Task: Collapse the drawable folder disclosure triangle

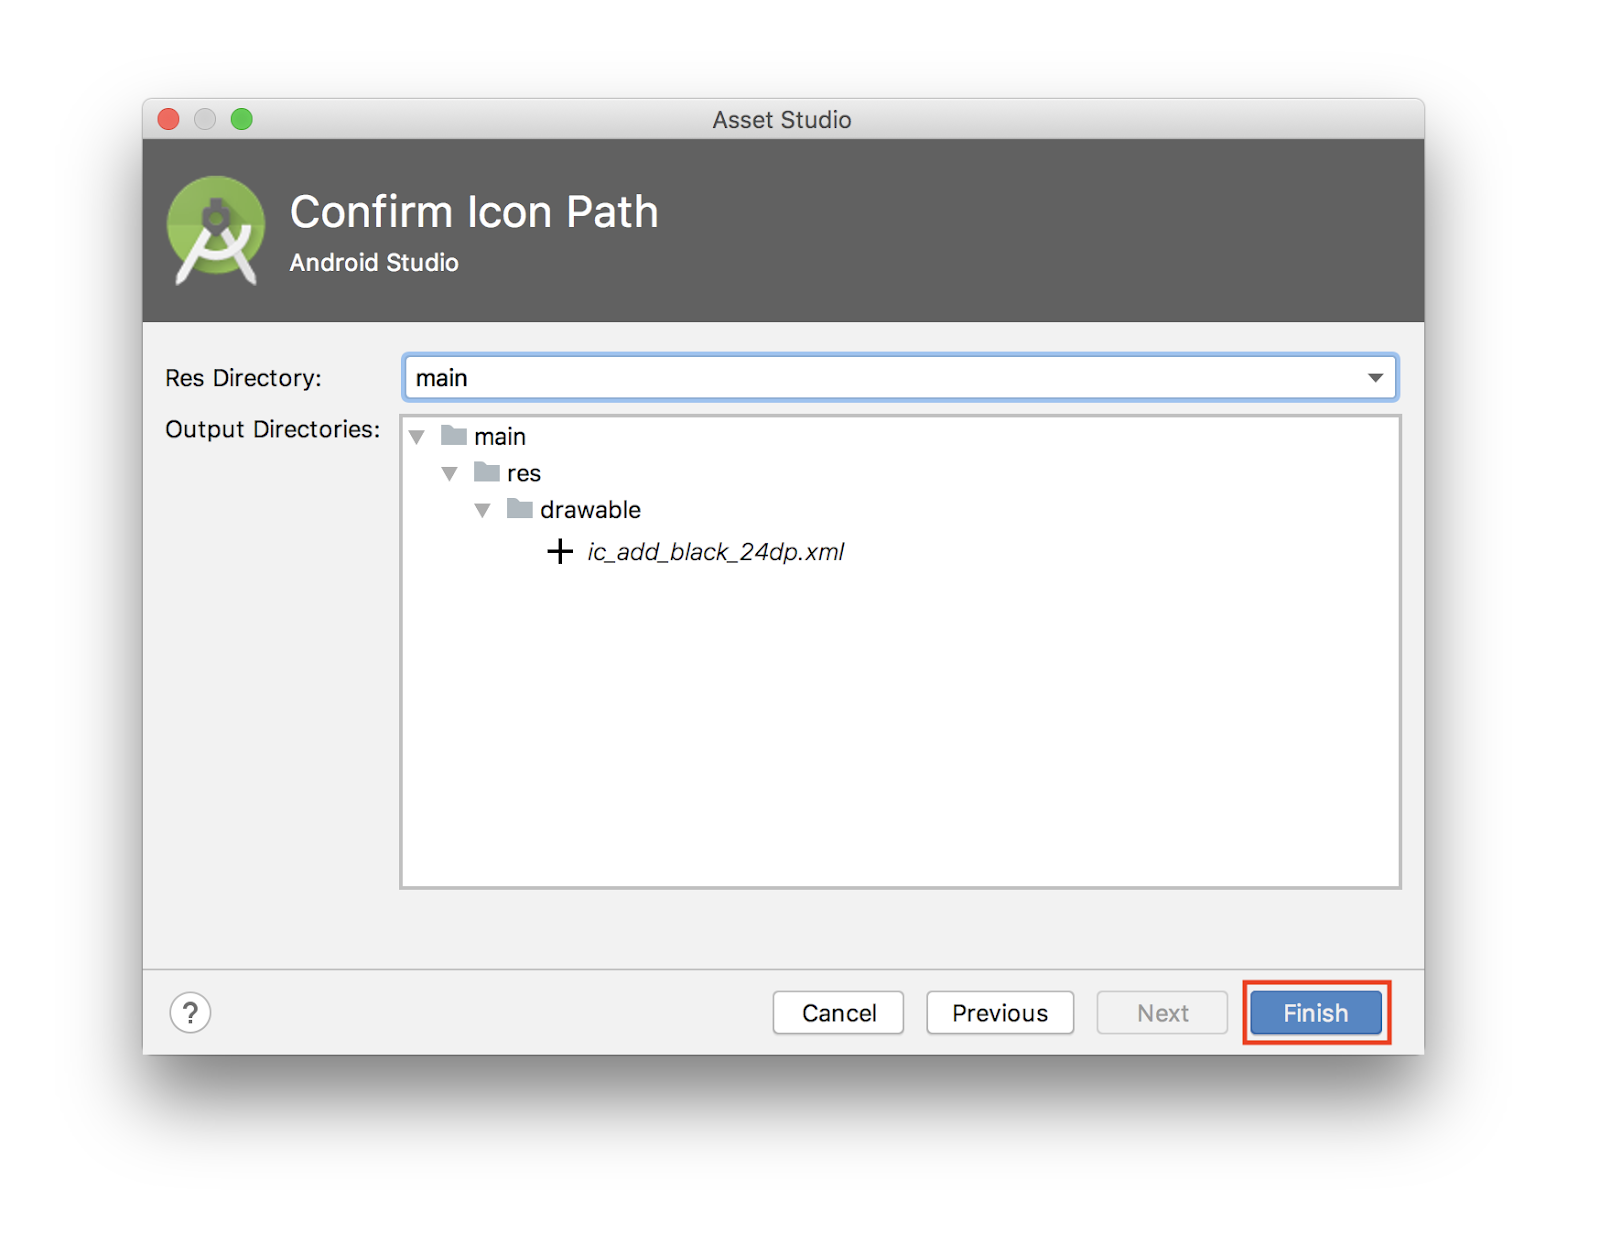Action: pos(483,511)
